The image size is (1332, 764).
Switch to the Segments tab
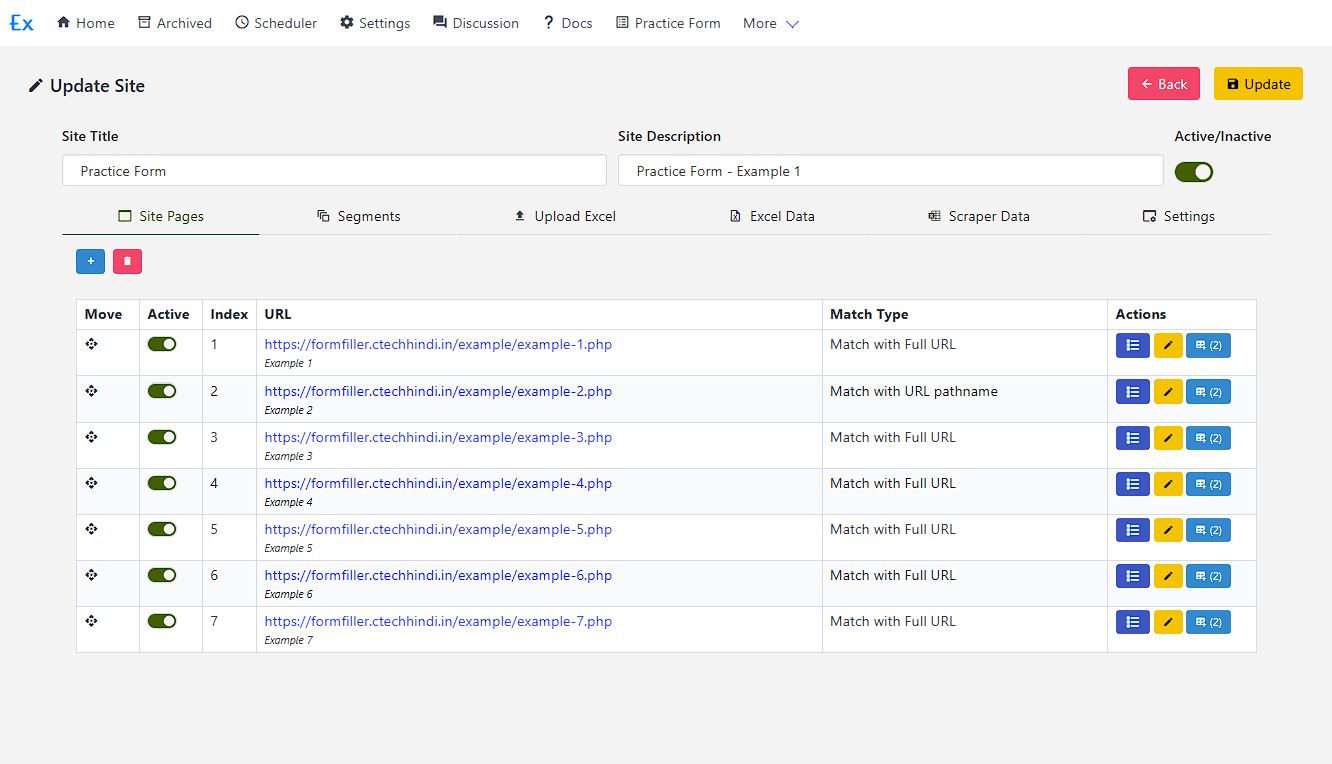click(358, 216)
